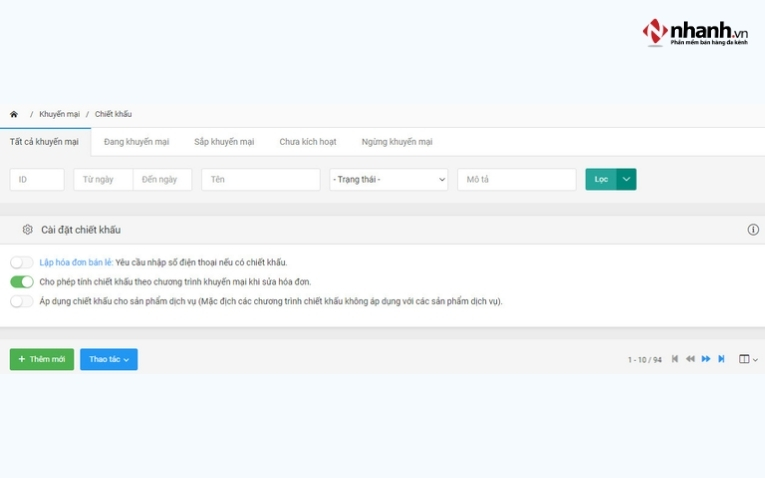Disable discount calculation when editing invoices
Image resolution: width=765 pixels, height=478 pixels.
click(22, 282)
